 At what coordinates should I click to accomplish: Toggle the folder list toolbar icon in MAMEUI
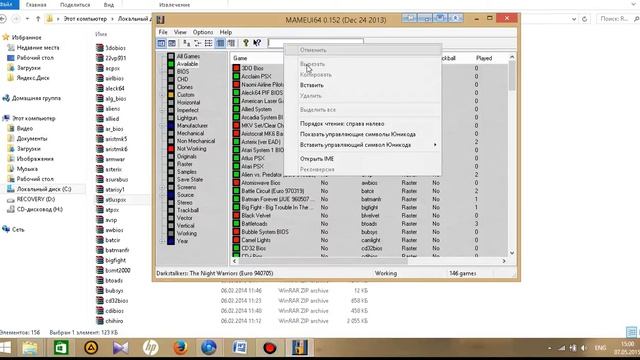162,43
